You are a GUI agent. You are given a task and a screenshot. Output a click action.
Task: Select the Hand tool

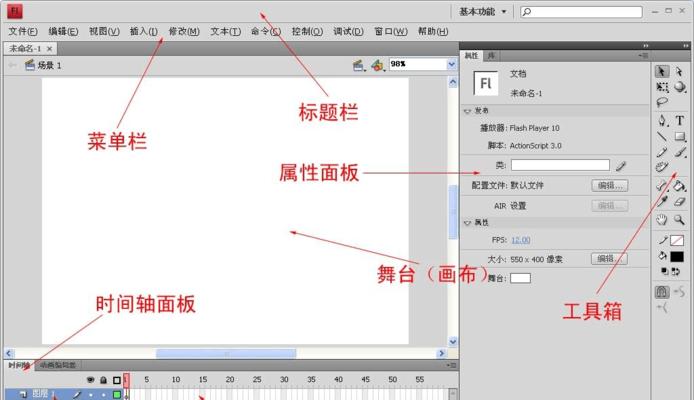[x=662, y=219]
